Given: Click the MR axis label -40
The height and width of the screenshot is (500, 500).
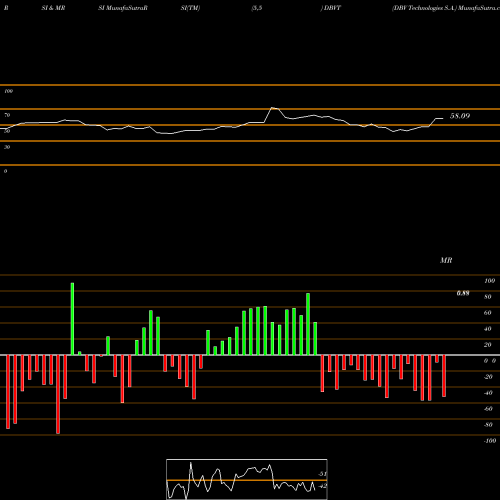Looking at the screenshot, I should click(488, 393).
